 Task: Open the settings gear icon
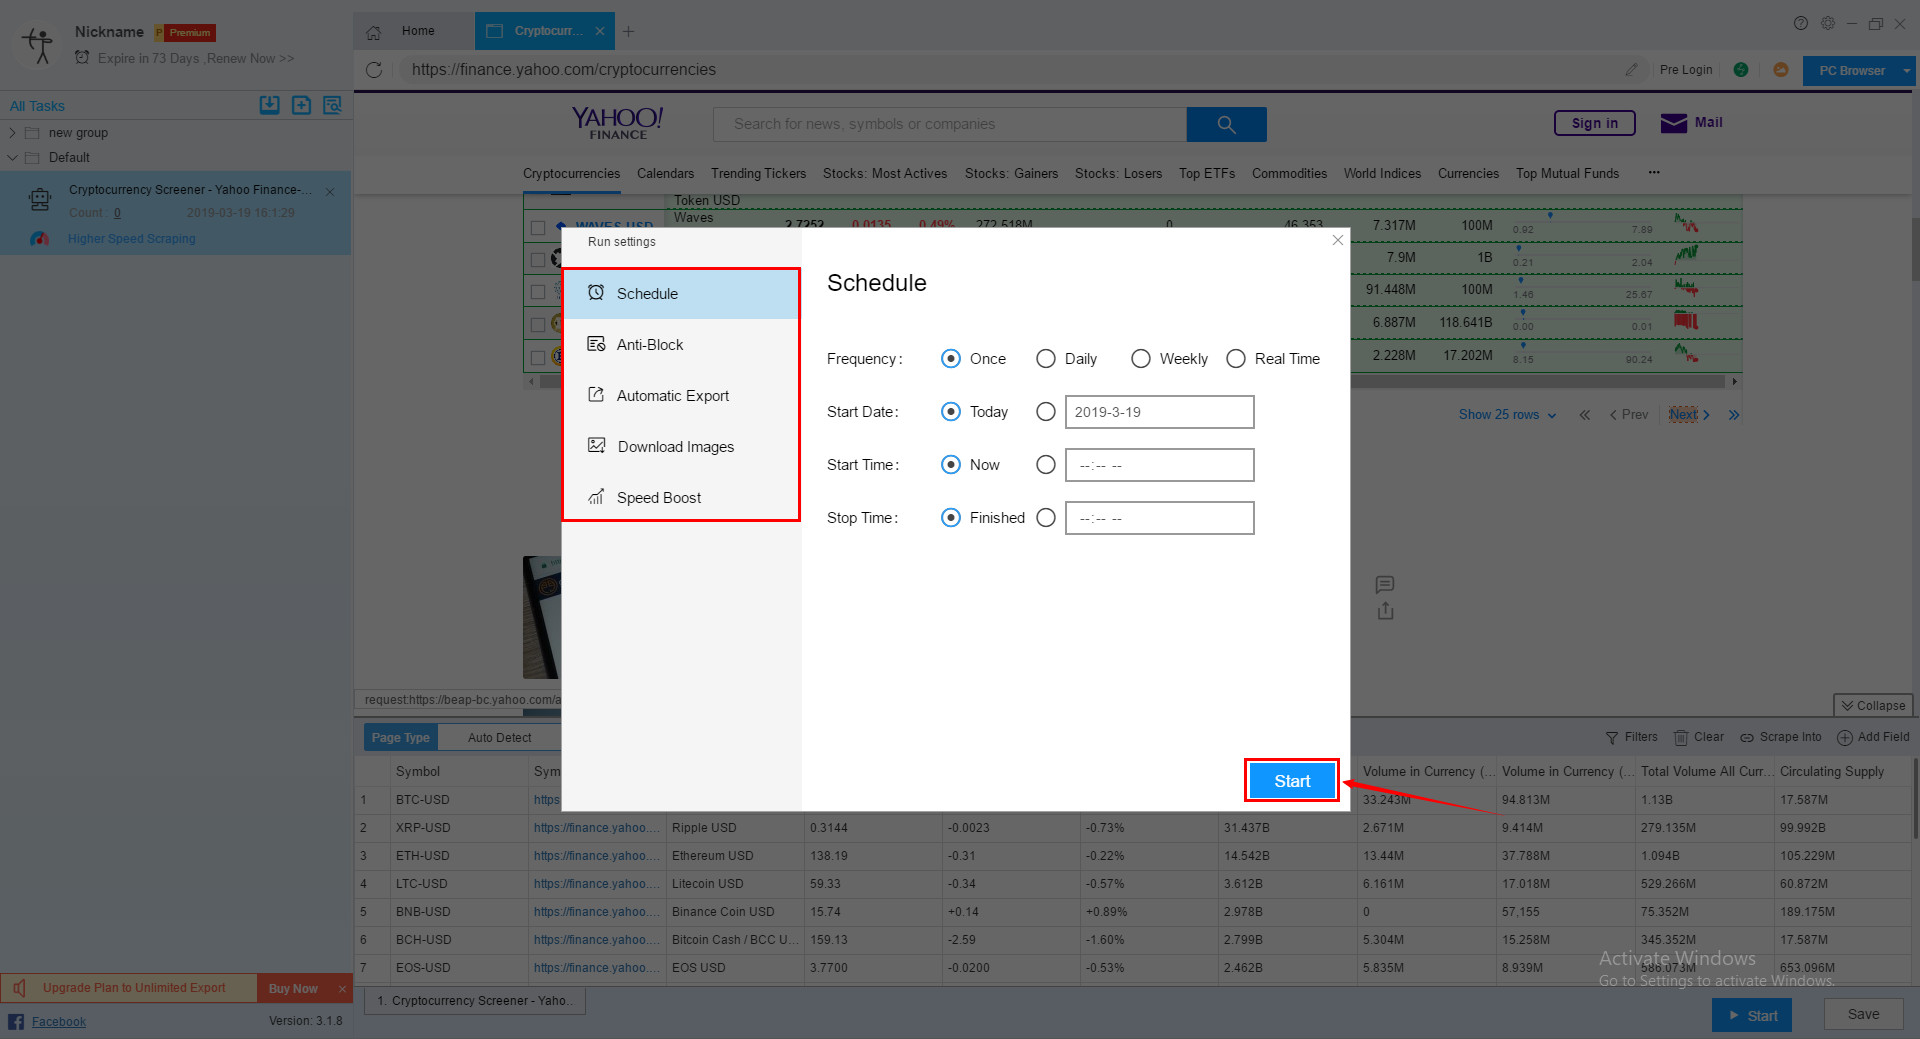coord(1828,23)
